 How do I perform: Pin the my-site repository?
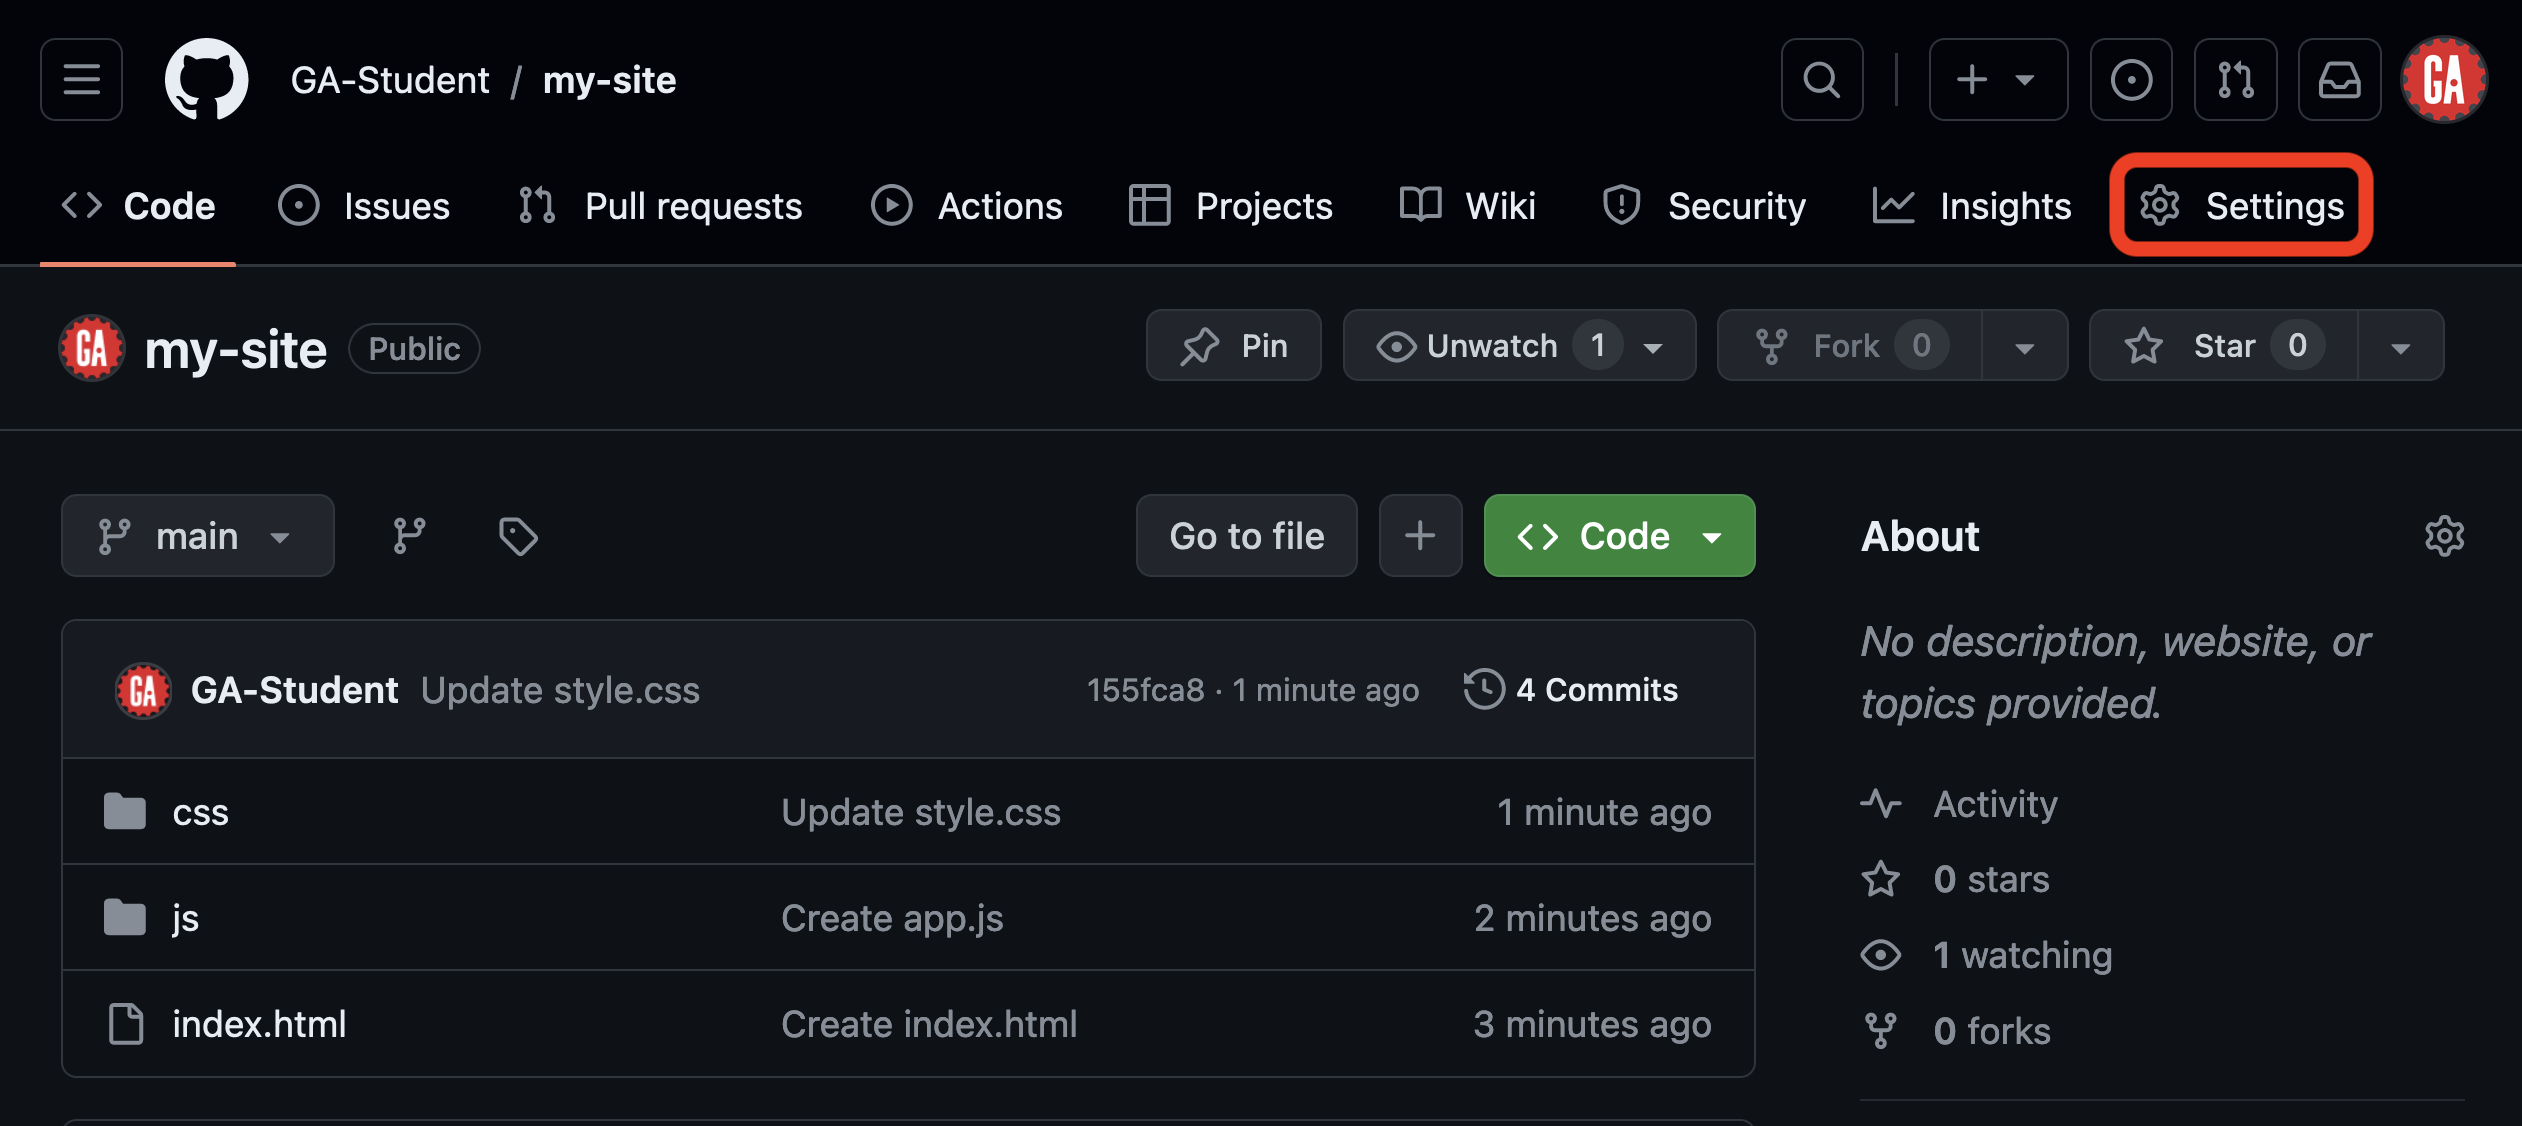[x=1233, y=345]
